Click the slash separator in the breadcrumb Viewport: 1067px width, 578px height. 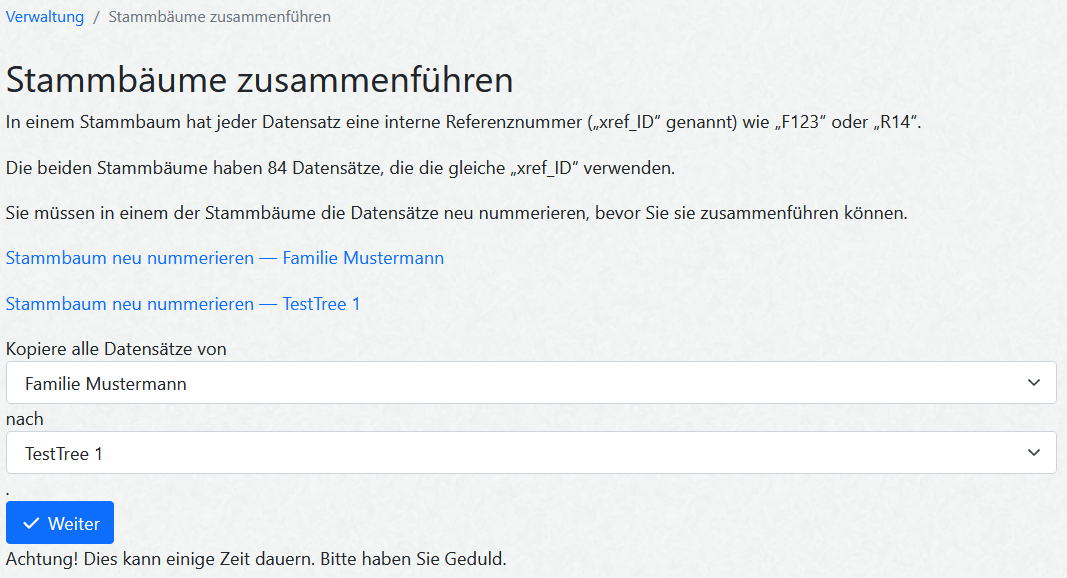pos(96,17)
